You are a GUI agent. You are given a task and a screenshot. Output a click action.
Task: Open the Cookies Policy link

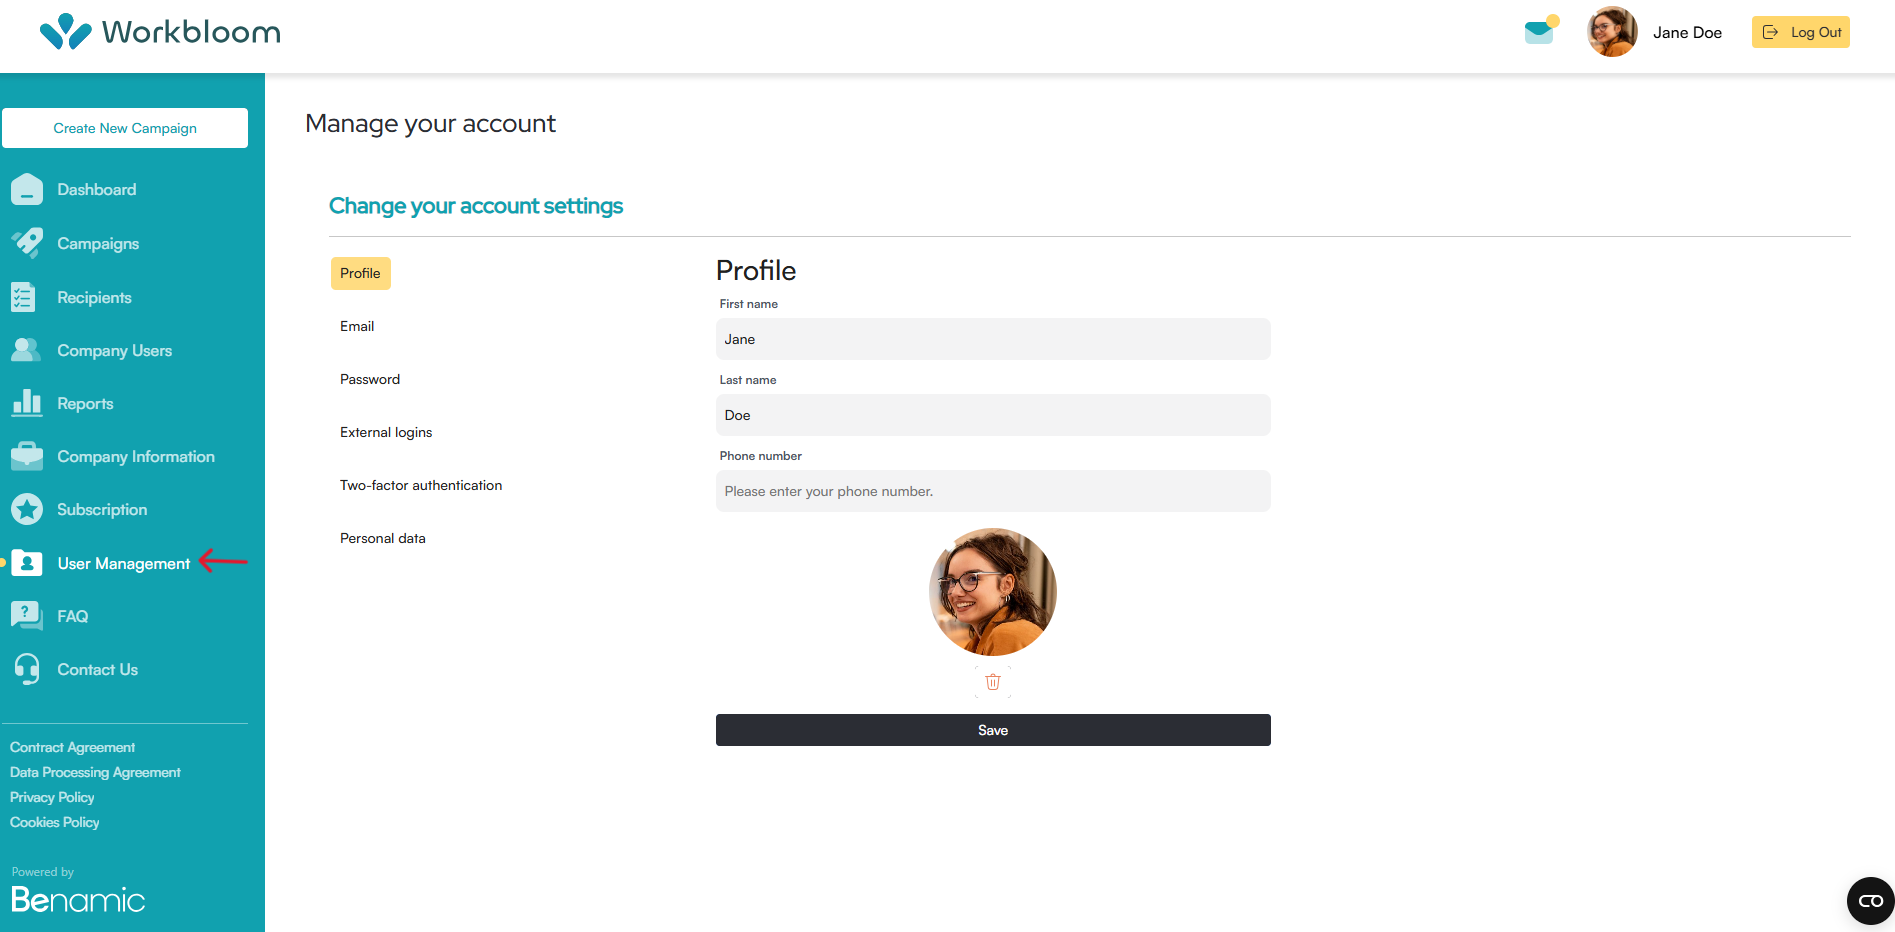(x=55, y=822)
